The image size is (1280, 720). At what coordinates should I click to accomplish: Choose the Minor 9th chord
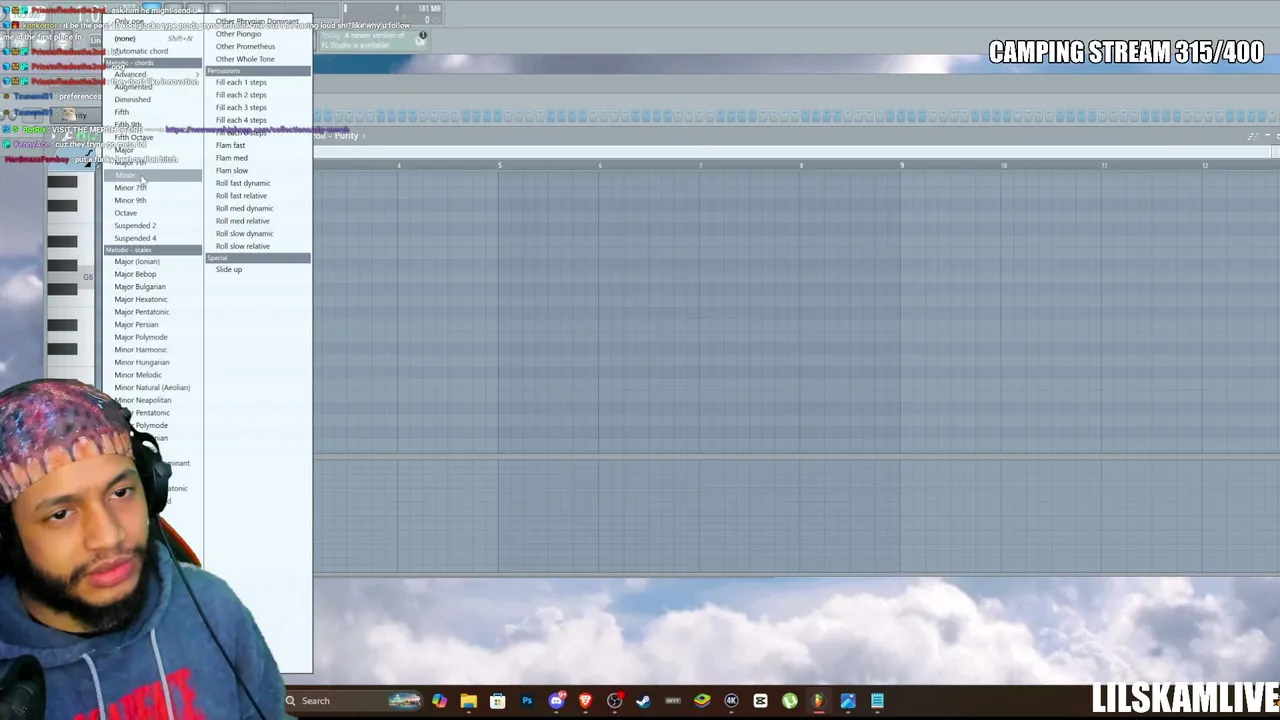click(153, 200)
